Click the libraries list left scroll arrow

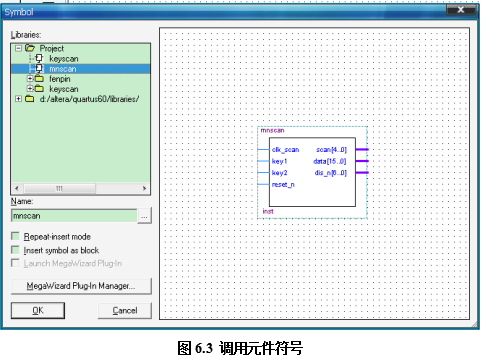point(17,188)
